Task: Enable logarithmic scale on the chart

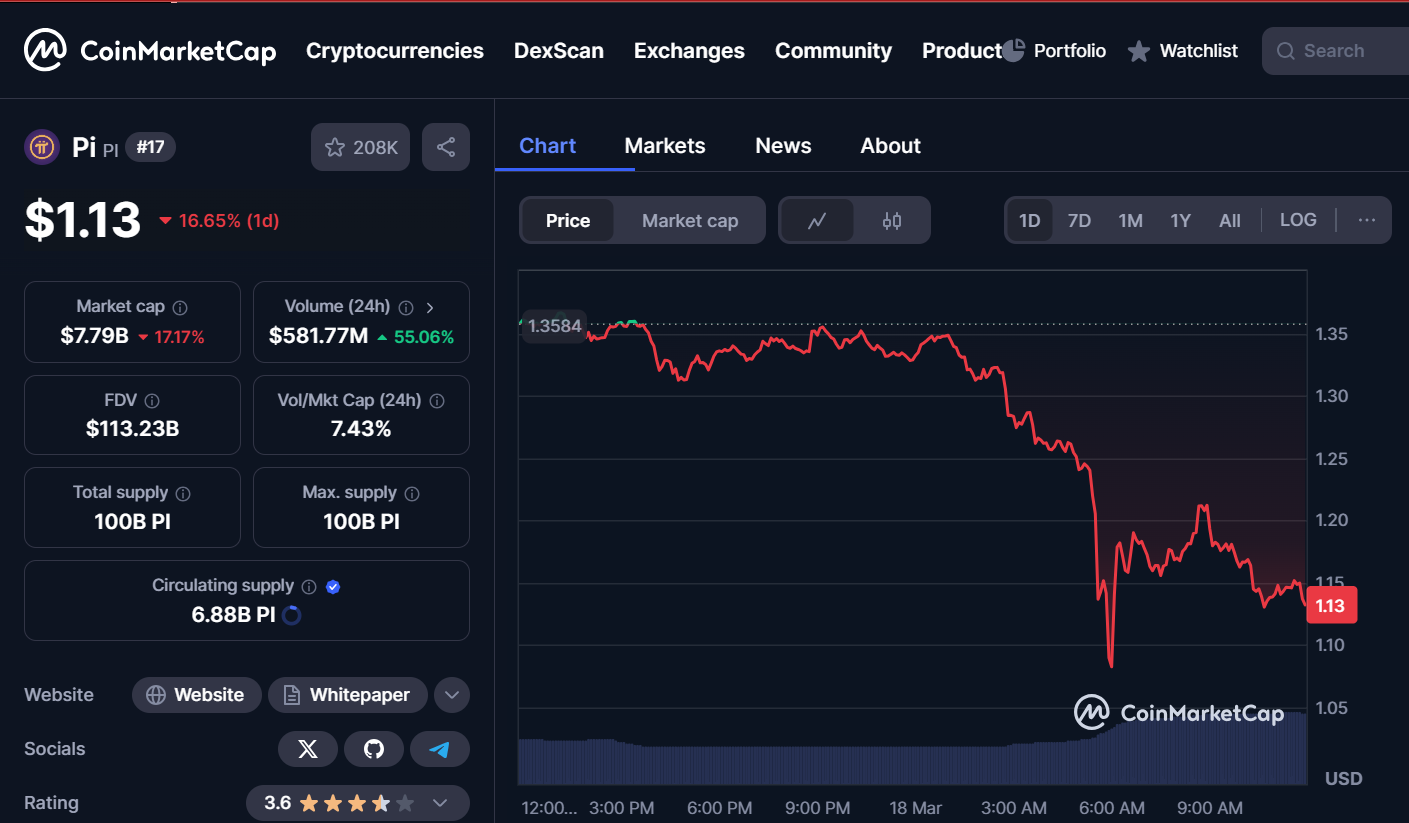Action: coord(1297,219)
